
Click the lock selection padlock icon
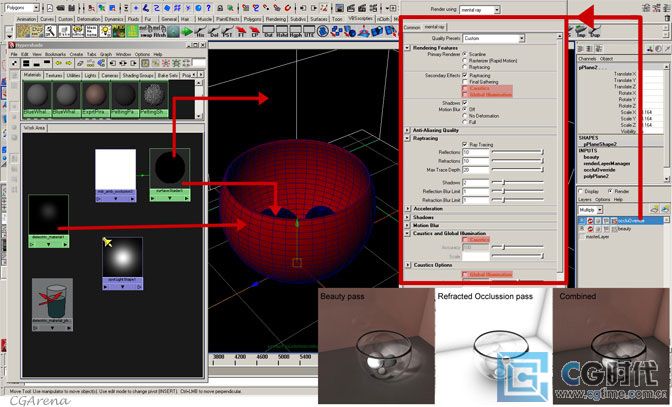coord(220,8)
